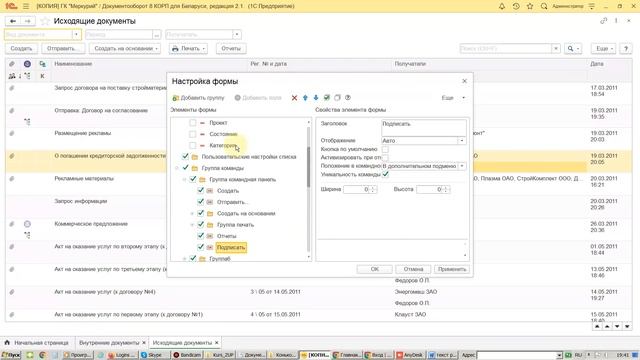Expand Создать на основании tree node
Screen dimensions: 640x360
point(192,213)
